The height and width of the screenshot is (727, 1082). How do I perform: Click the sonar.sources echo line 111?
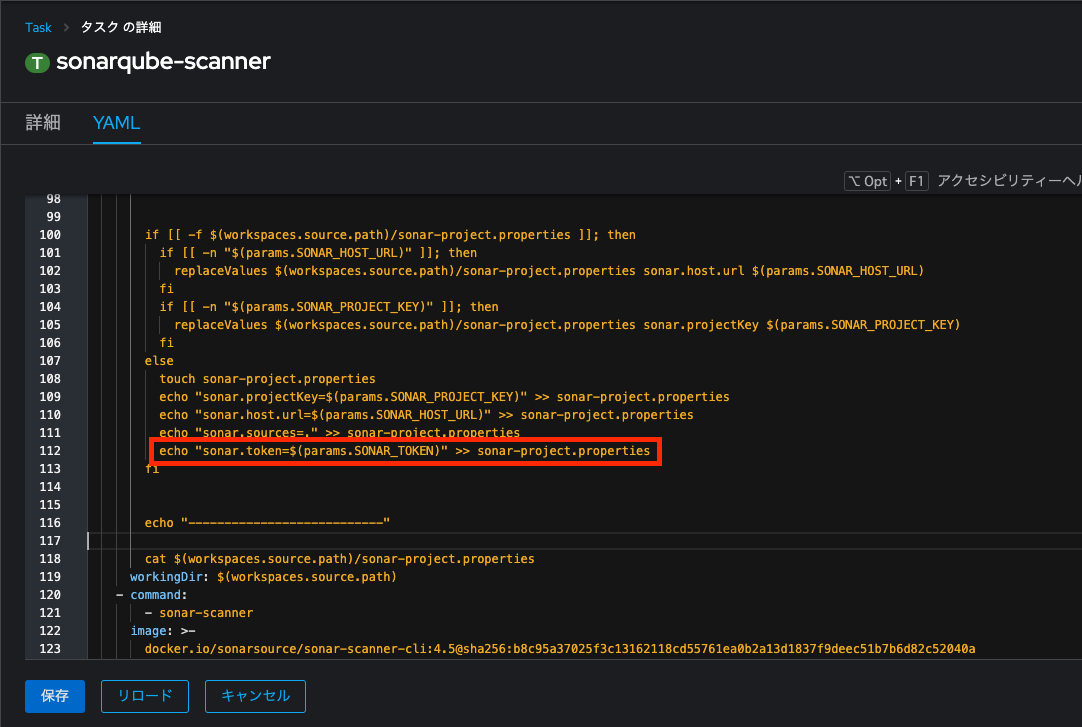(340, 432)
